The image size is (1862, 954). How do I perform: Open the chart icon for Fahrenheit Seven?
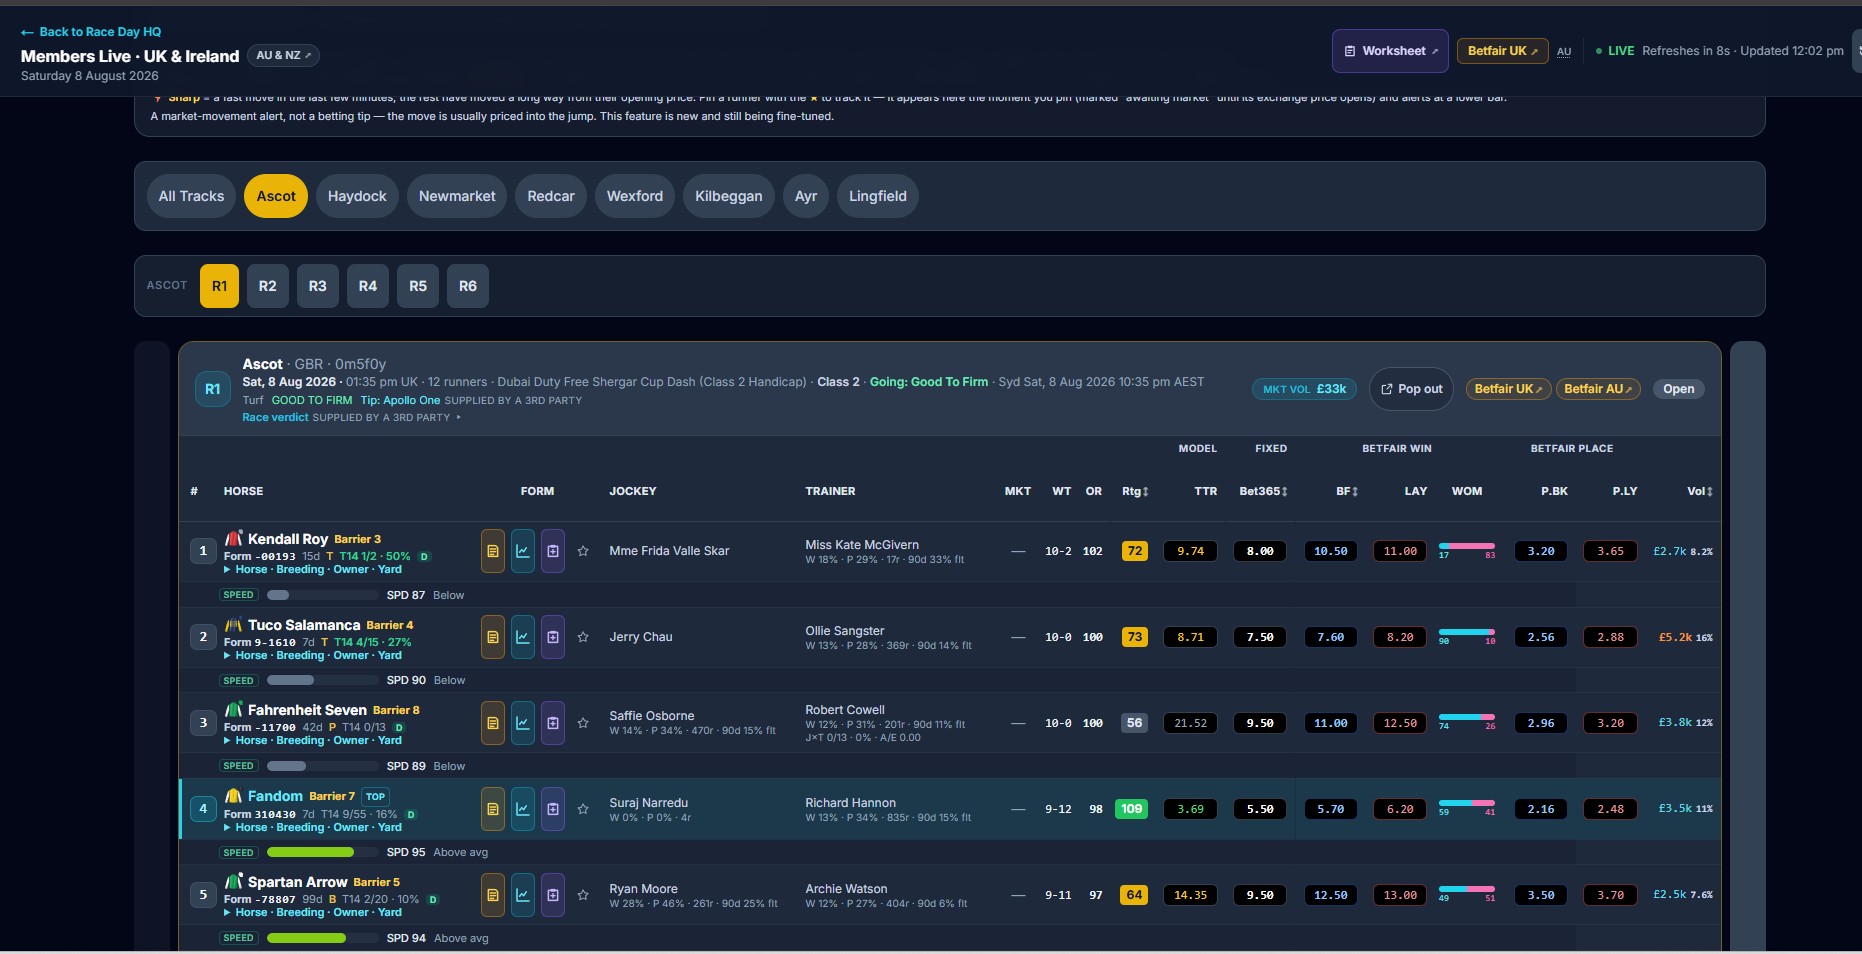[x=522, y=723]
